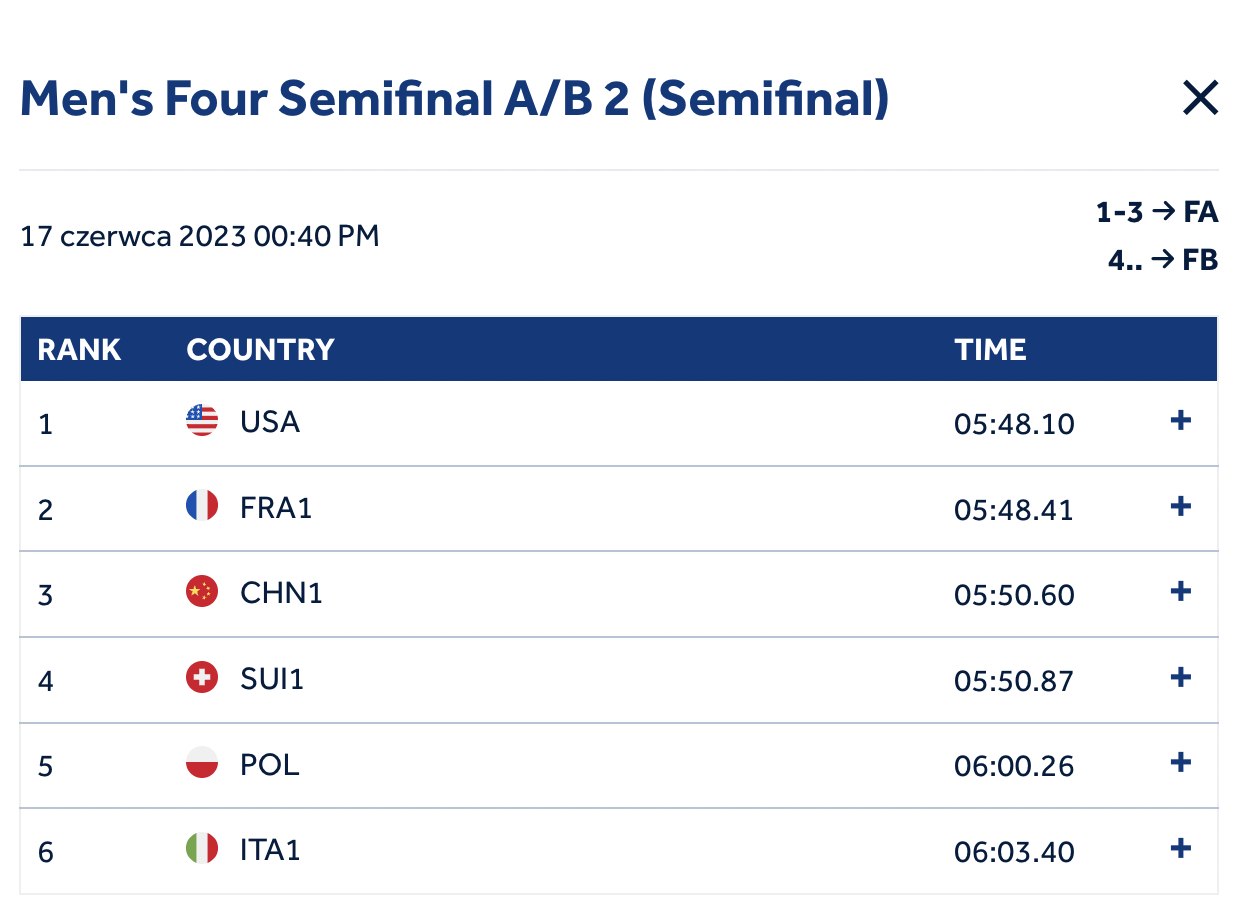The image size is (1240, 900).
Task: Expand ITA1 row plus icon
Action: point(1181,849)
